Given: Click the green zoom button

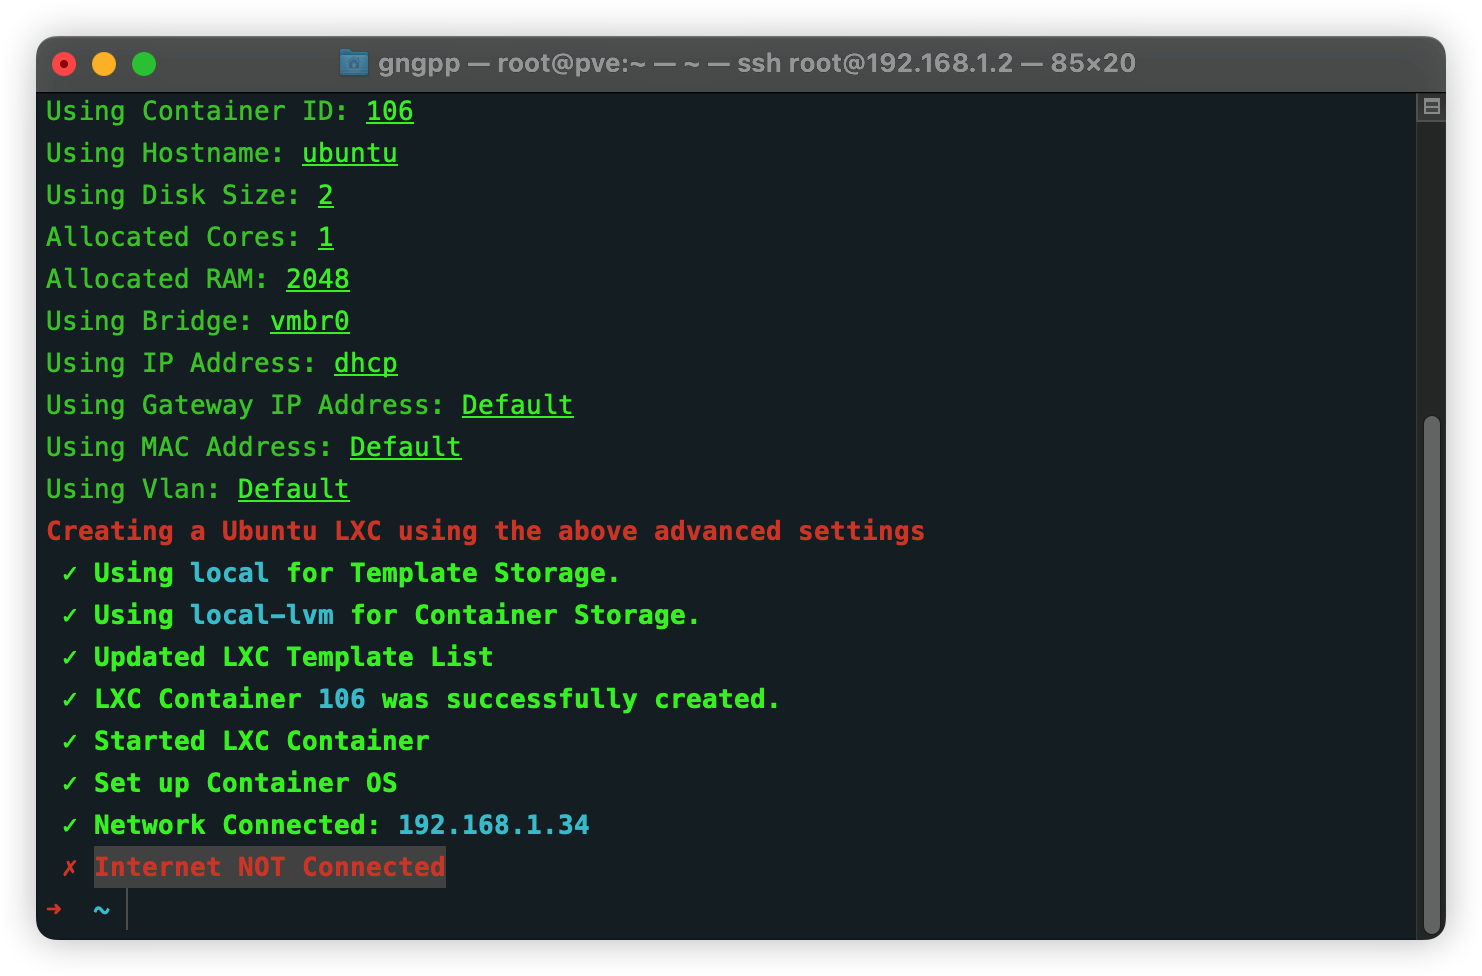Looking at the screenshot, I should pos(144,63).
